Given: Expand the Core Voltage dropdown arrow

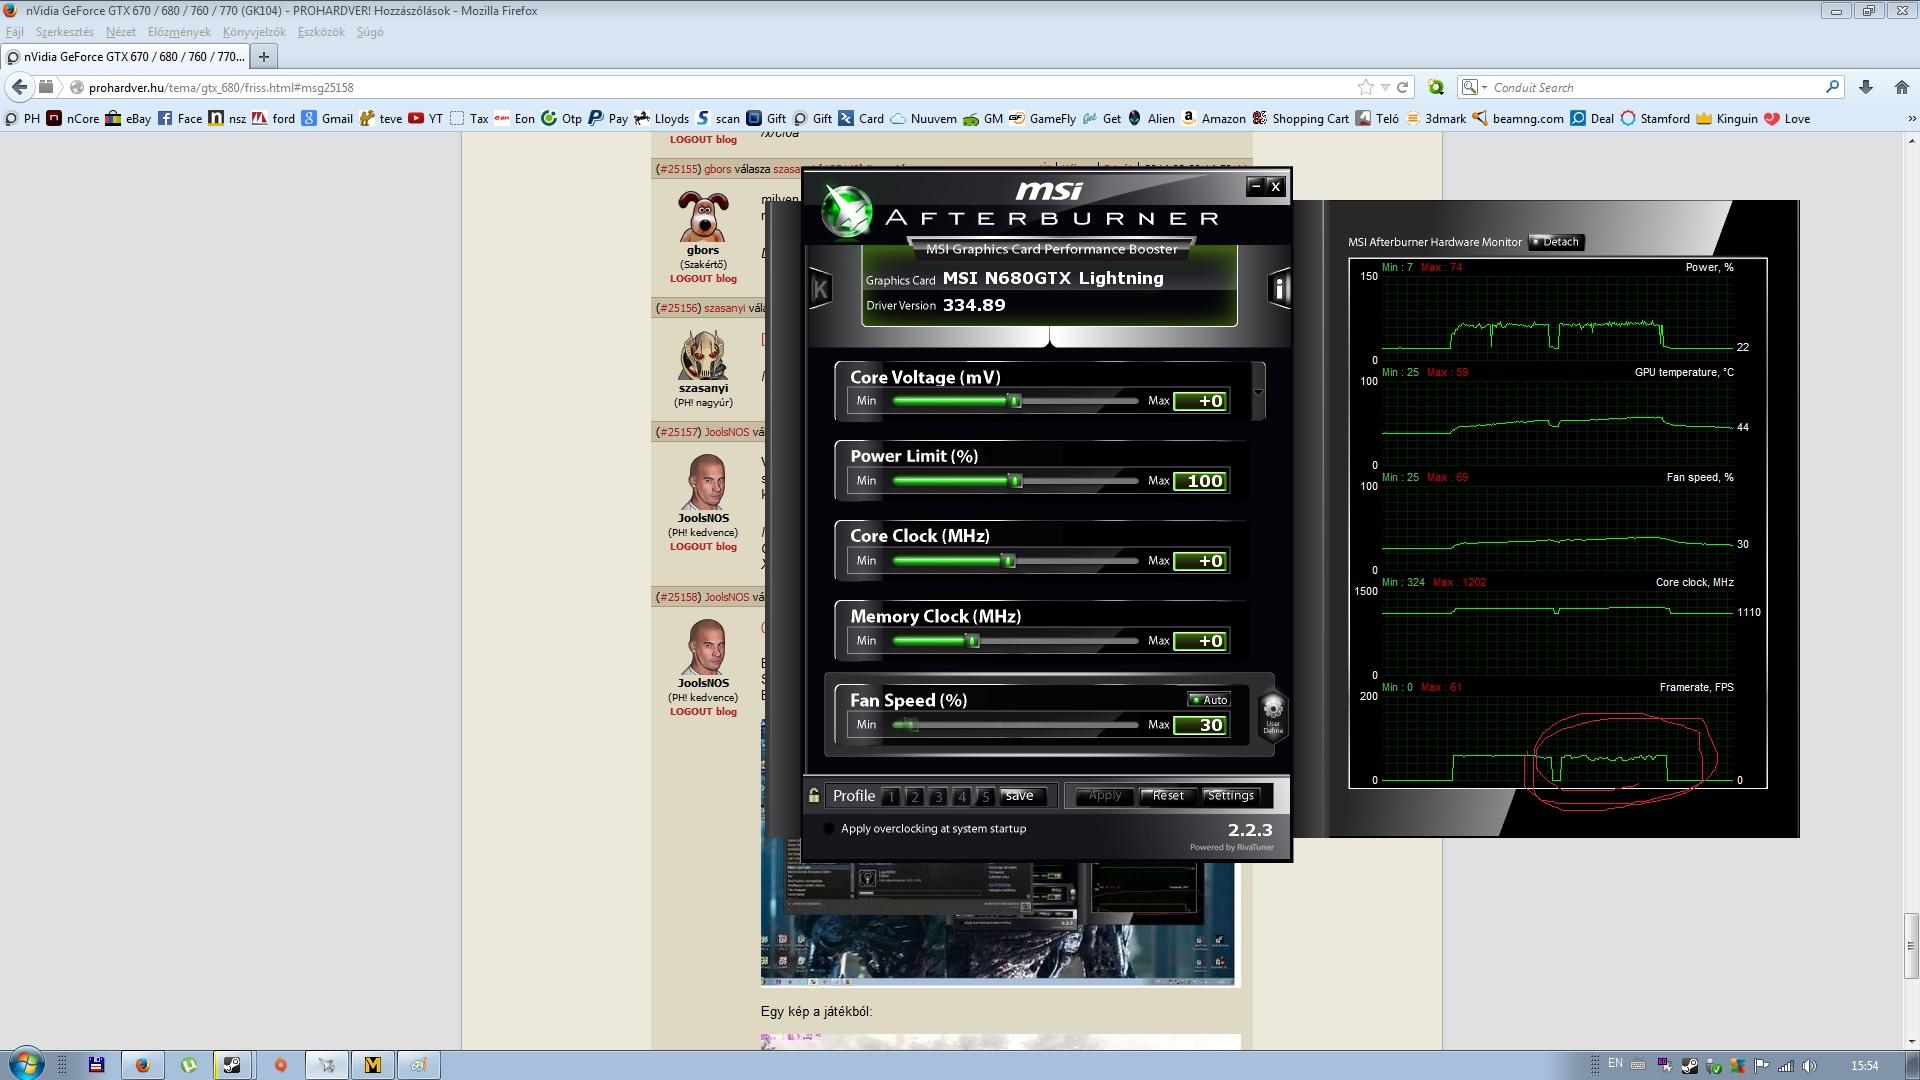Looking at the screenshot, I should (1258, 392).
